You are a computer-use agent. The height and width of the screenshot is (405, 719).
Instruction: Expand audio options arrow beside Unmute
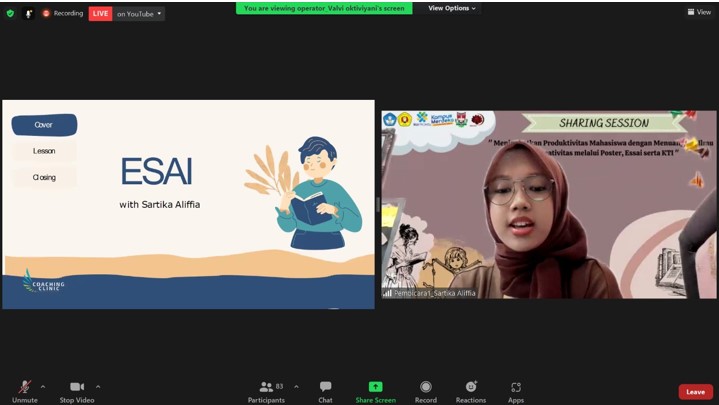click(42, 386)
